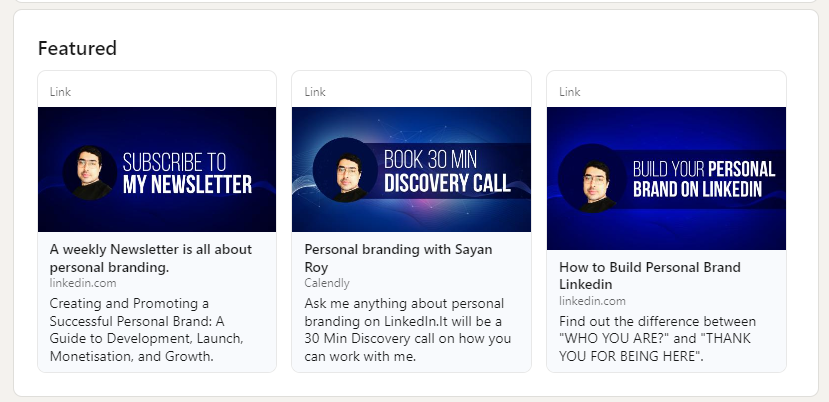Screen dimensions: 829x402
Task: Click the Calendly source label
Action: tap(327, 283)
